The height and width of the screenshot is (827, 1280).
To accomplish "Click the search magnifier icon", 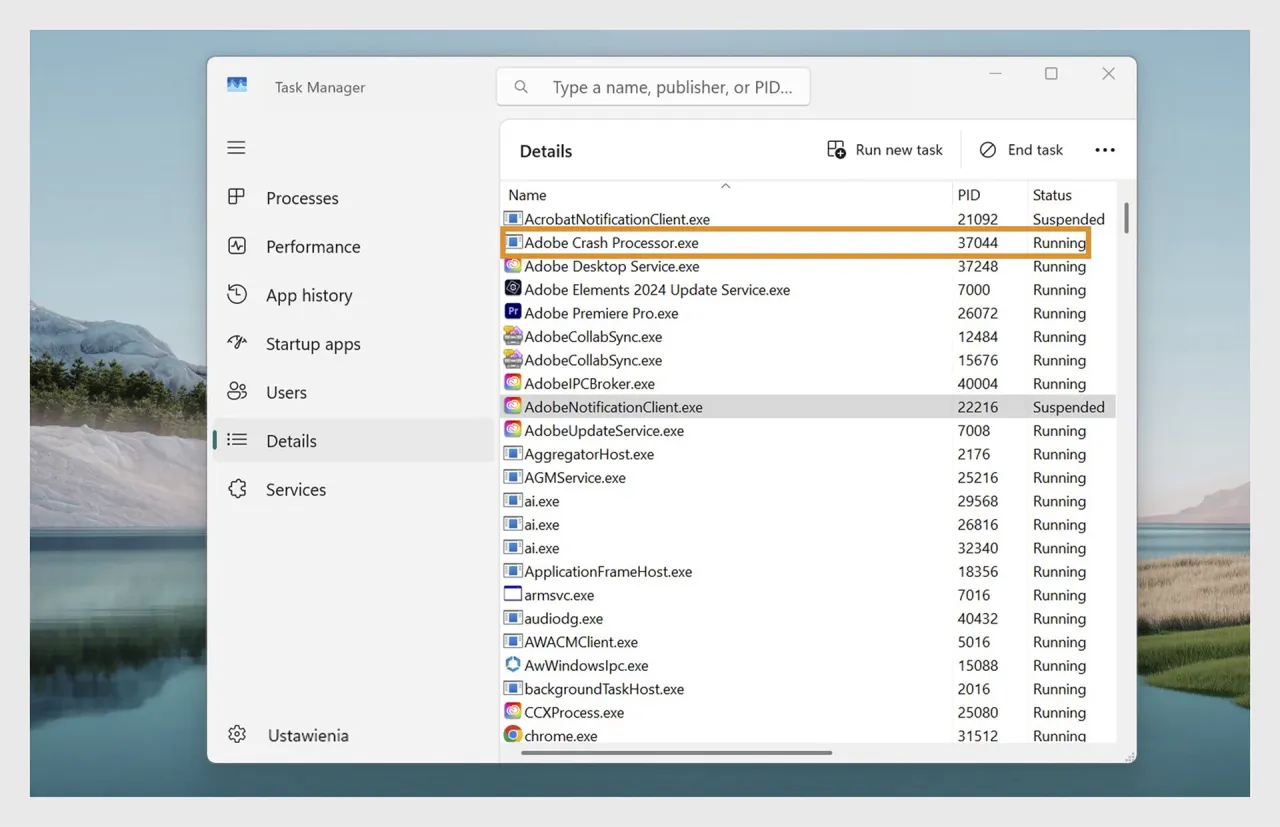I will coord(521,87).
